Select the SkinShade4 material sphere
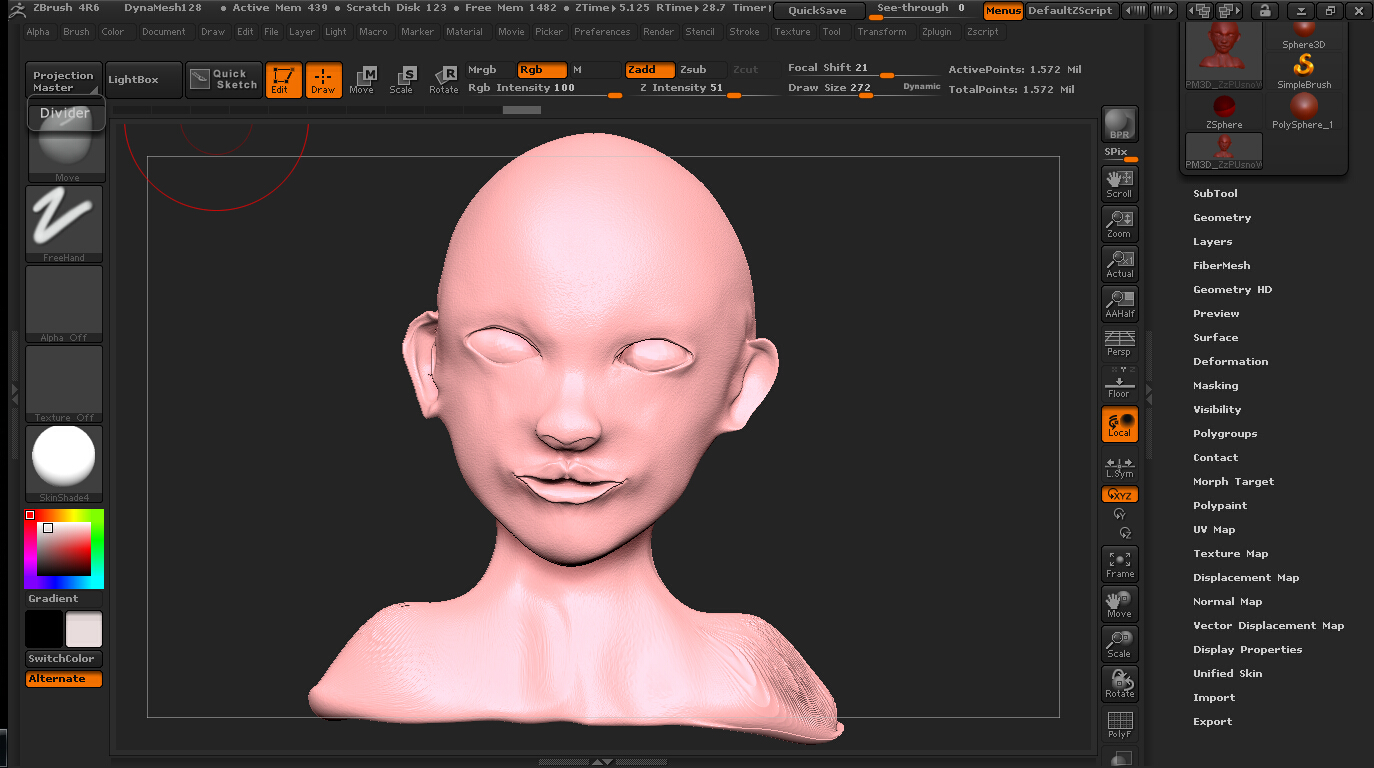 (64, 464)
